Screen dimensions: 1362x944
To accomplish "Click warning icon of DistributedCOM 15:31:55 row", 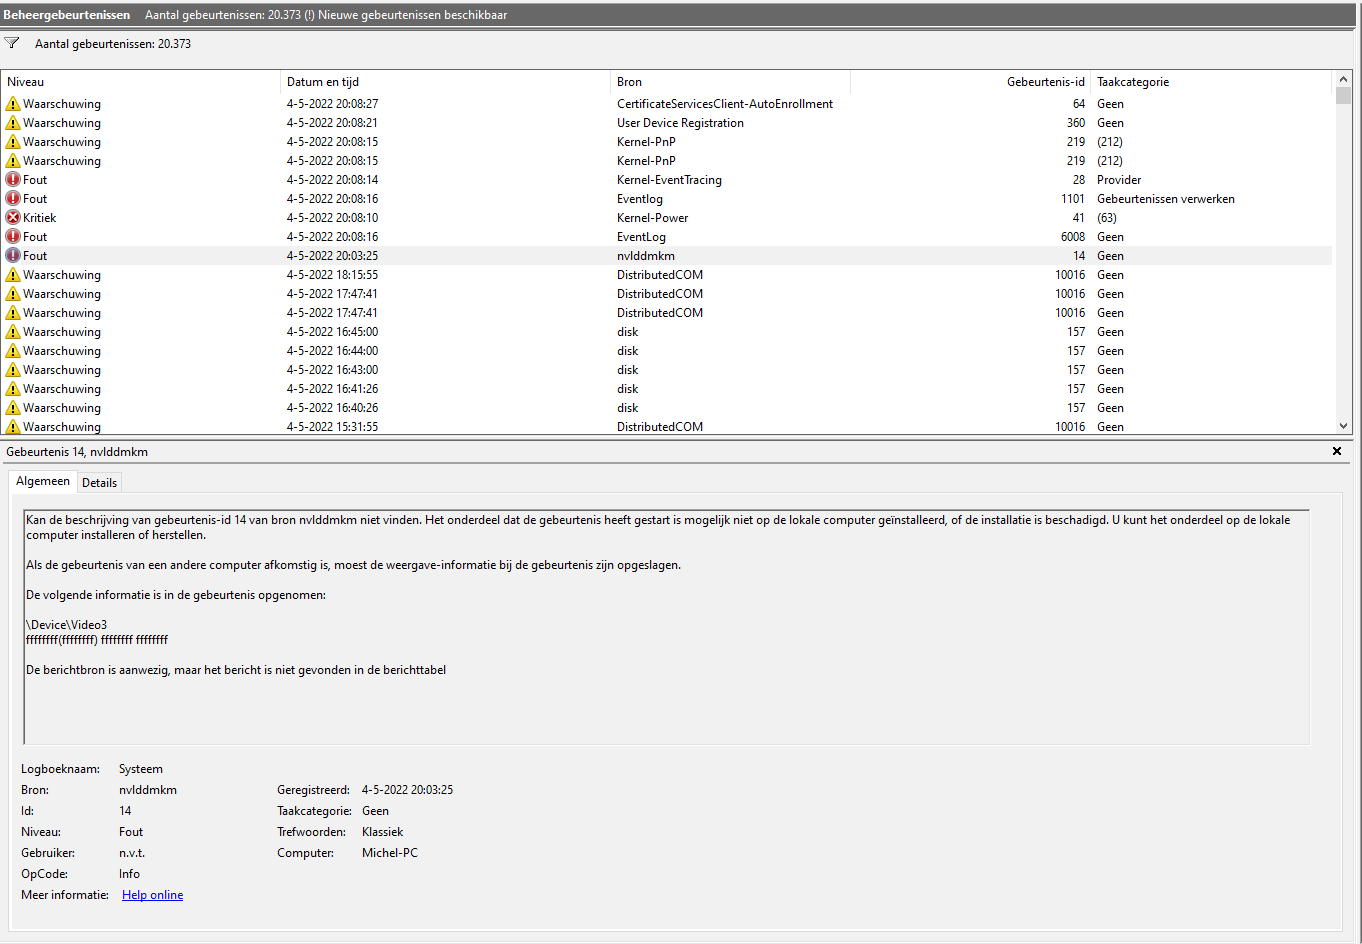I will click(13, 427).
